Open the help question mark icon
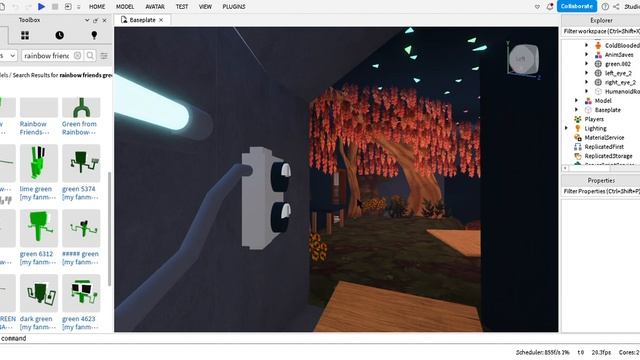This screenshot has height=360, width=640. [x=605, y=7]
